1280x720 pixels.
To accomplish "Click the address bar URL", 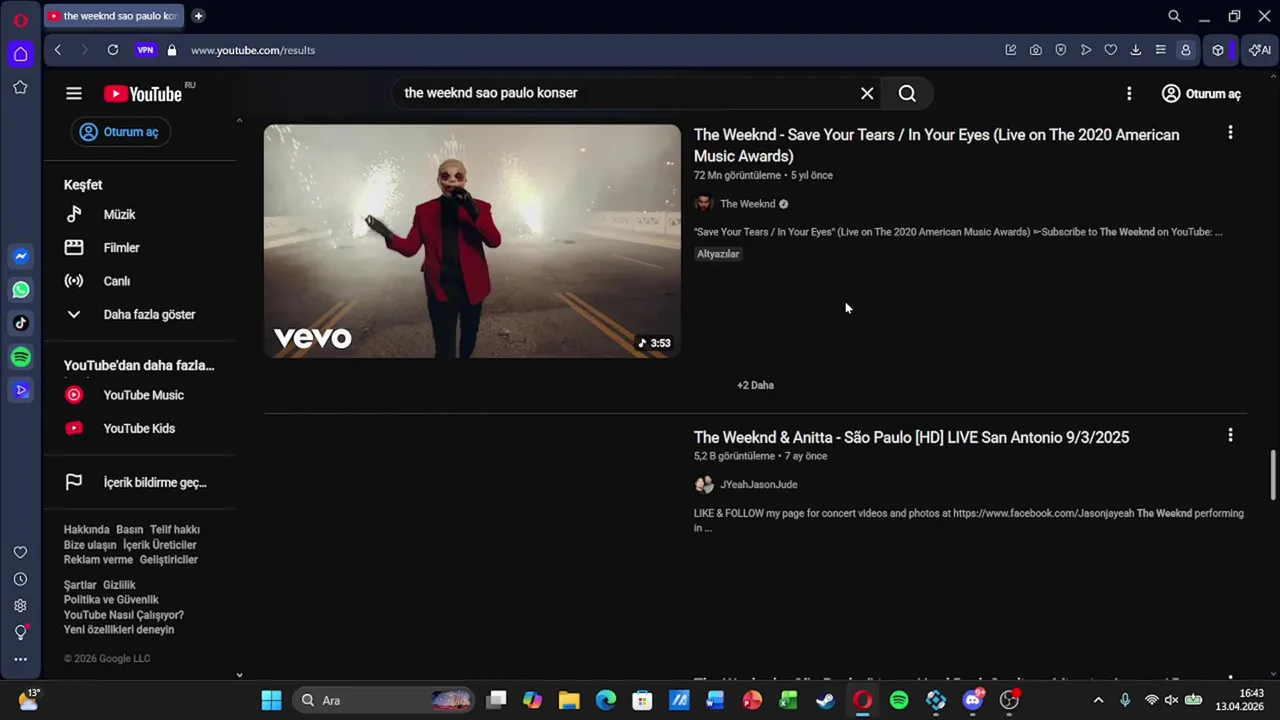I will pyautogui.click(x=253, y=50).
